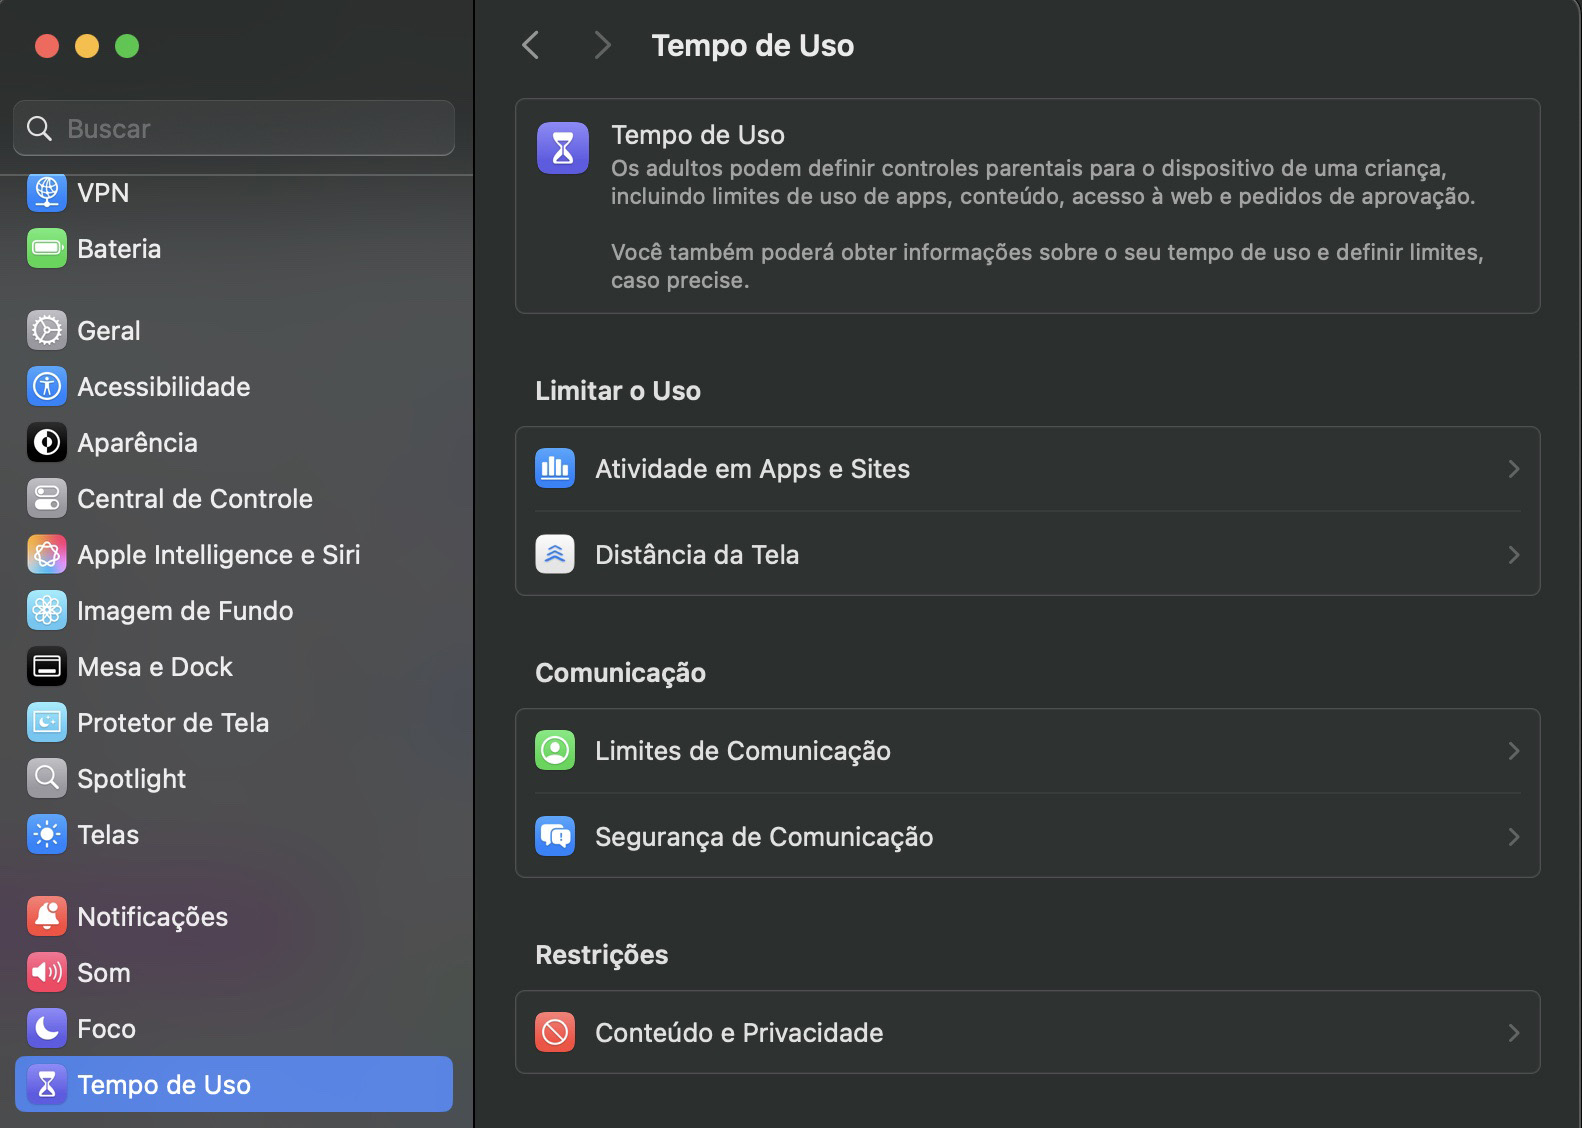Image resolution: width=1582 pixels, height=1128 pixels.
Task: Click the large hourglass icon in header card
Action: click(x=563, y=148)
